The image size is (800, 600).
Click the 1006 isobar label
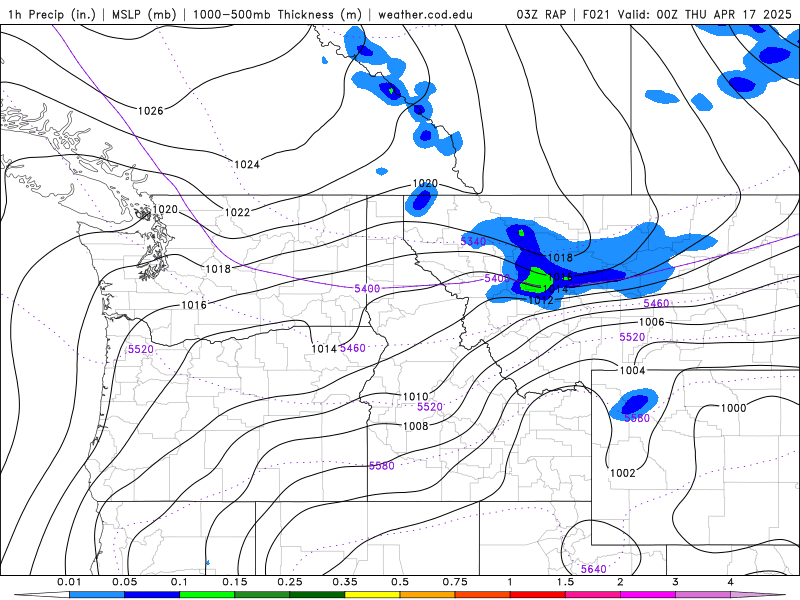[x=652, y=322]
